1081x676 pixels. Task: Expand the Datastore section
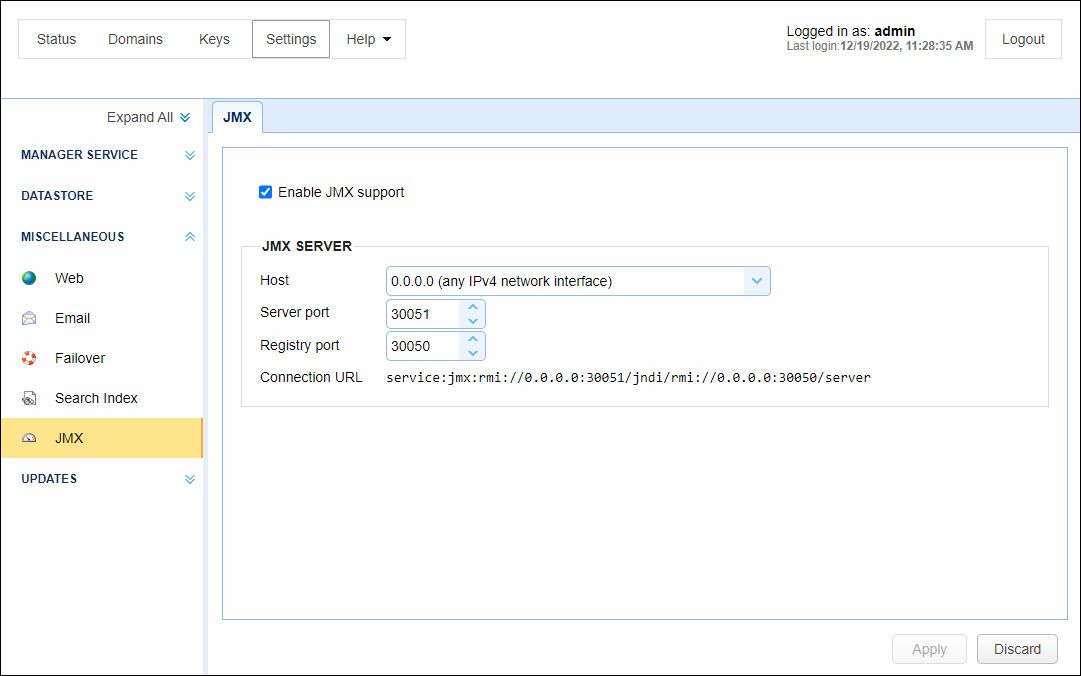pos(190,196)
